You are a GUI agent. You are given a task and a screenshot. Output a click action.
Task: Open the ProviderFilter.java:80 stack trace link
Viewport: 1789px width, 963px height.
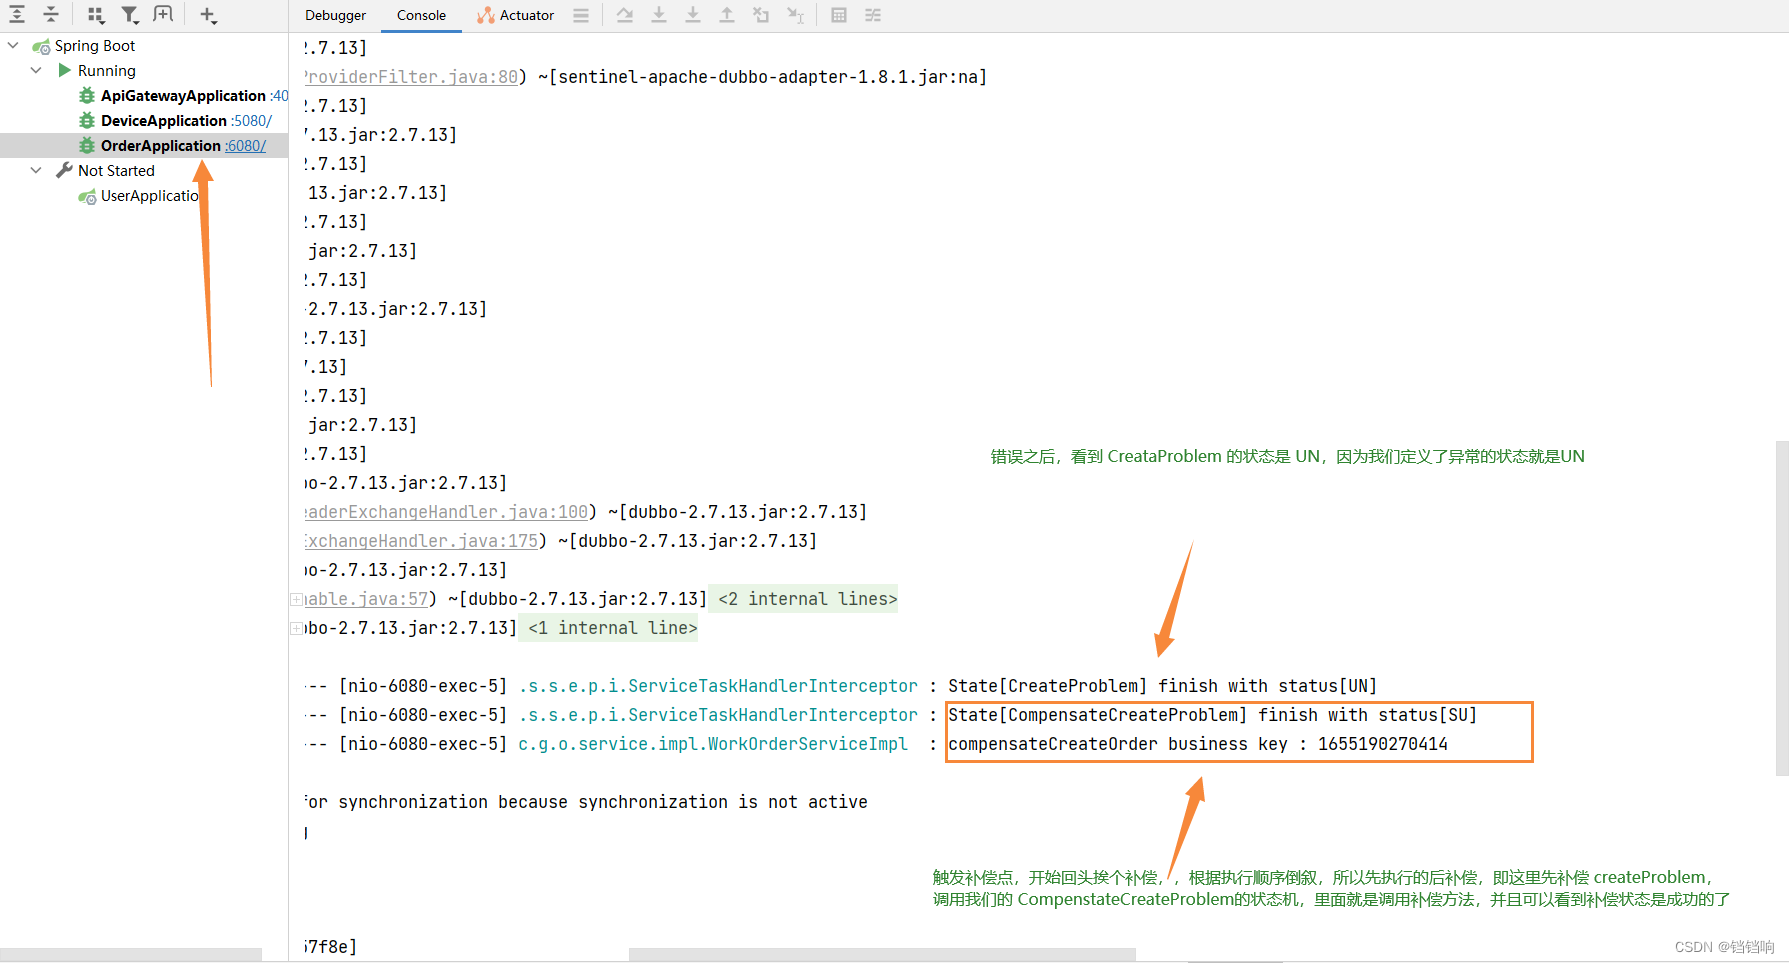412,77
